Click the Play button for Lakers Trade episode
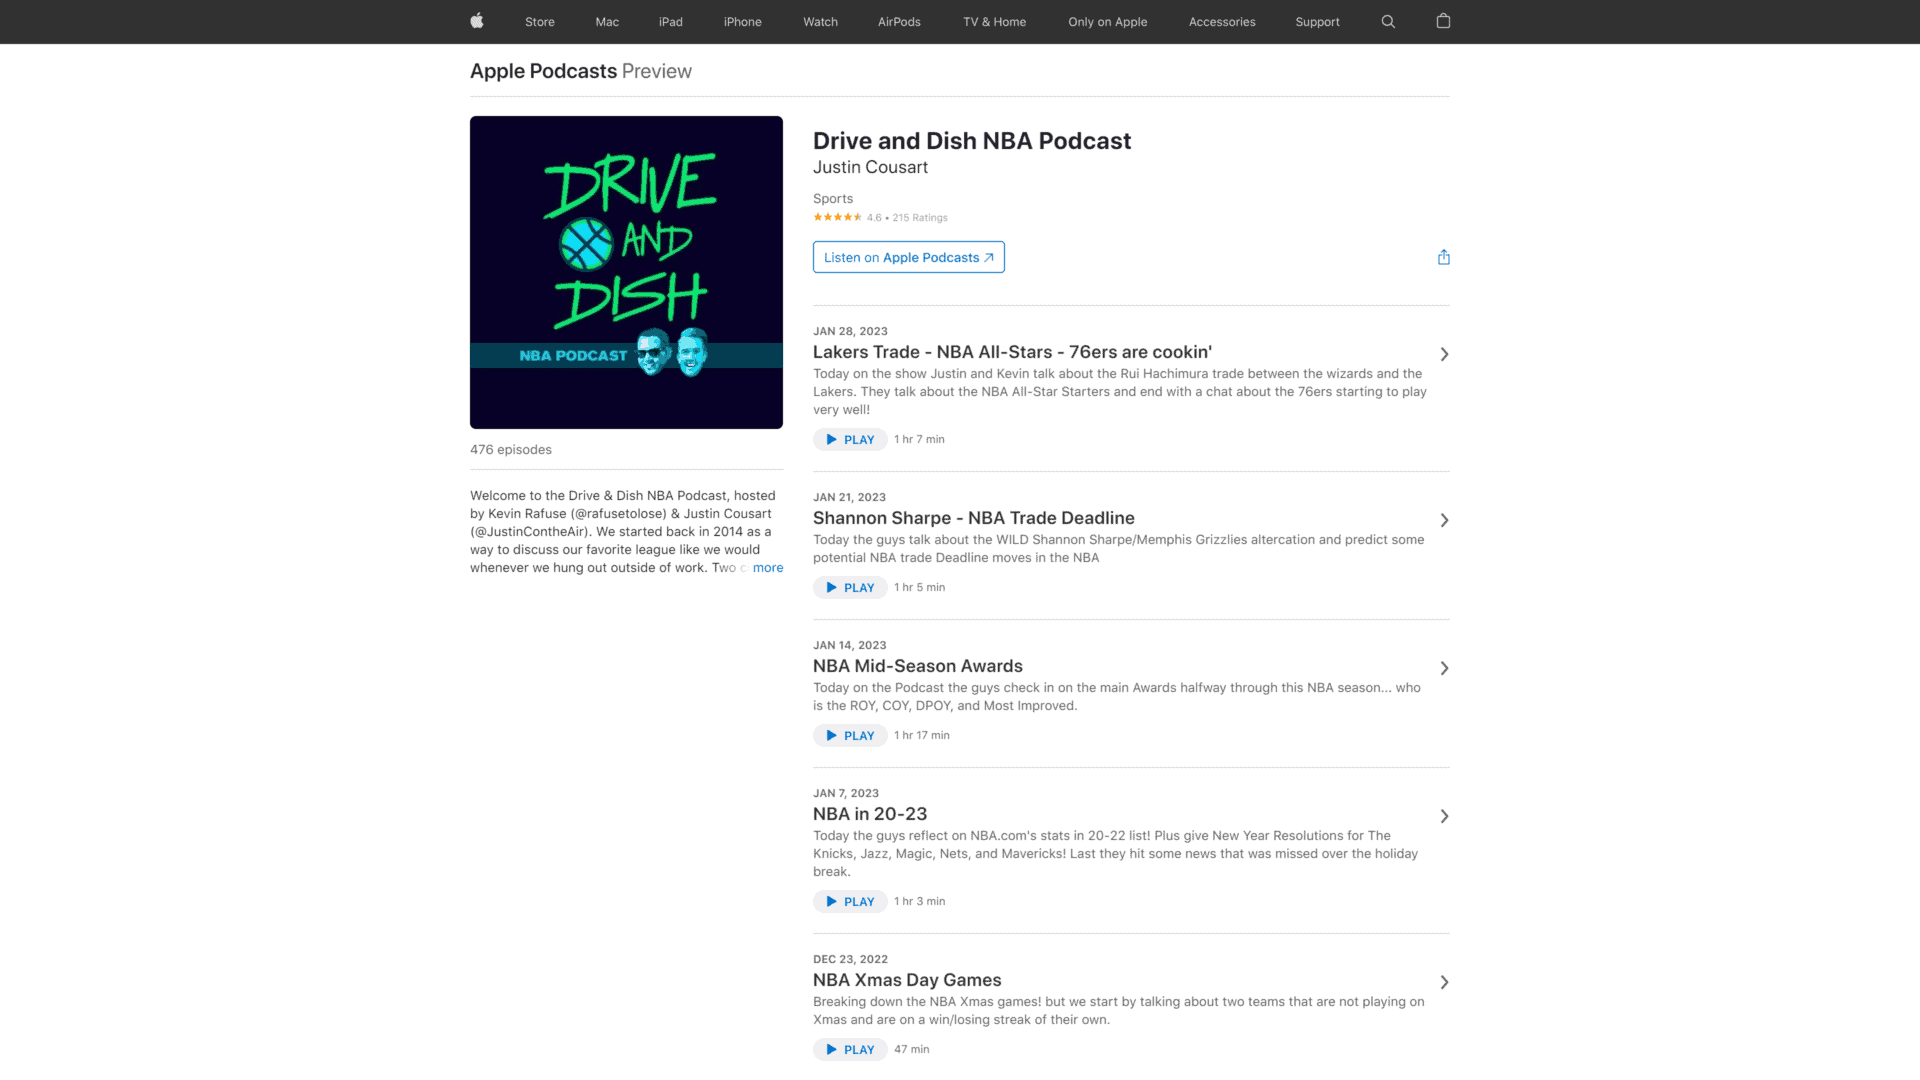 [x=849, y=439]
